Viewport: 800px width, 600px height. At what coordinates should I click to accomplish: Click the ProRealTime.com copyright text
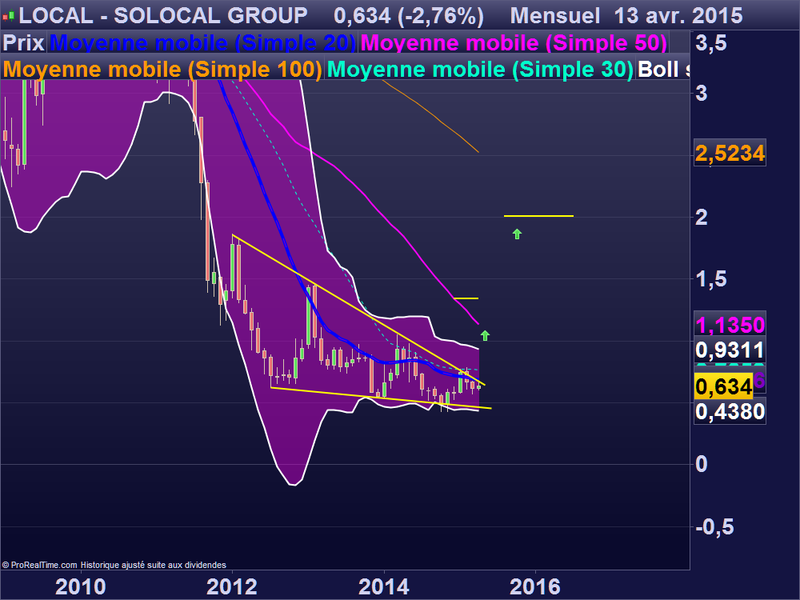pyautogui.click(x=114, y=565)
